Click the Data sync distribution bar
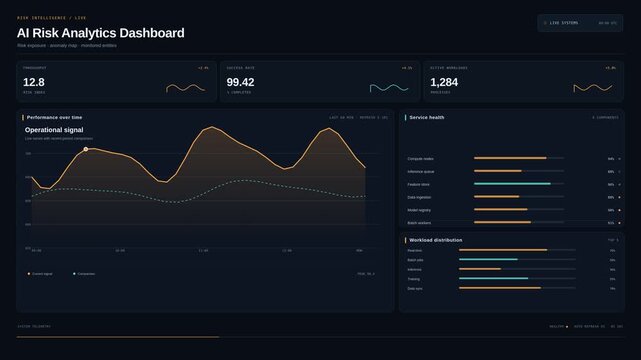 coord(517,288)
